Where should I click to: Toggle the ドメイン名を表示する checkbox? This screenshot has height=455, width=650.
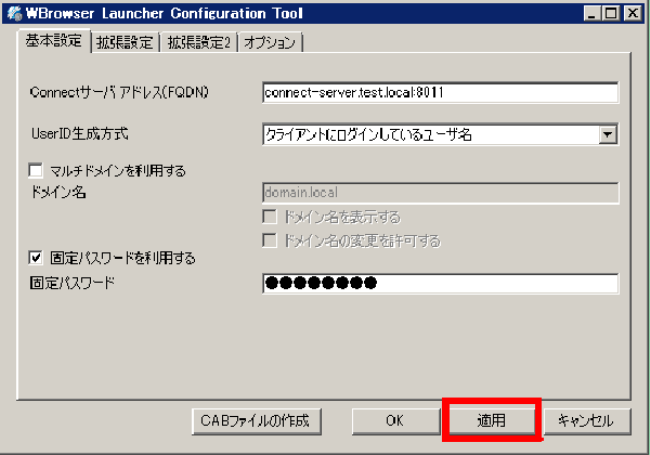[x=268, y=217]
